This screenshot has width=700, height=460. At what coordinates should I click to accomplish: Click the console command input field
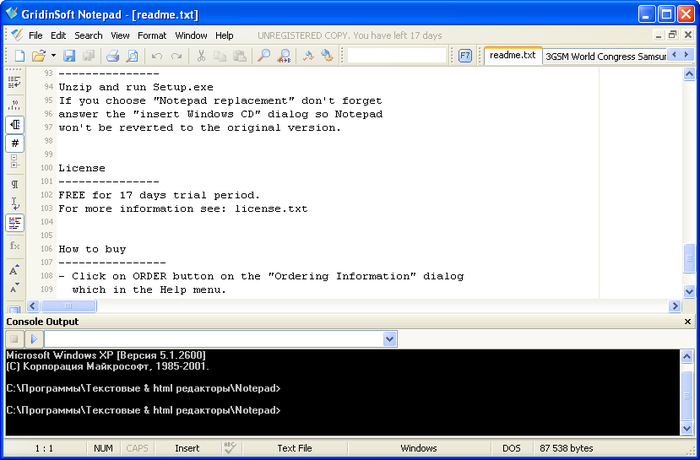(213, 339)
